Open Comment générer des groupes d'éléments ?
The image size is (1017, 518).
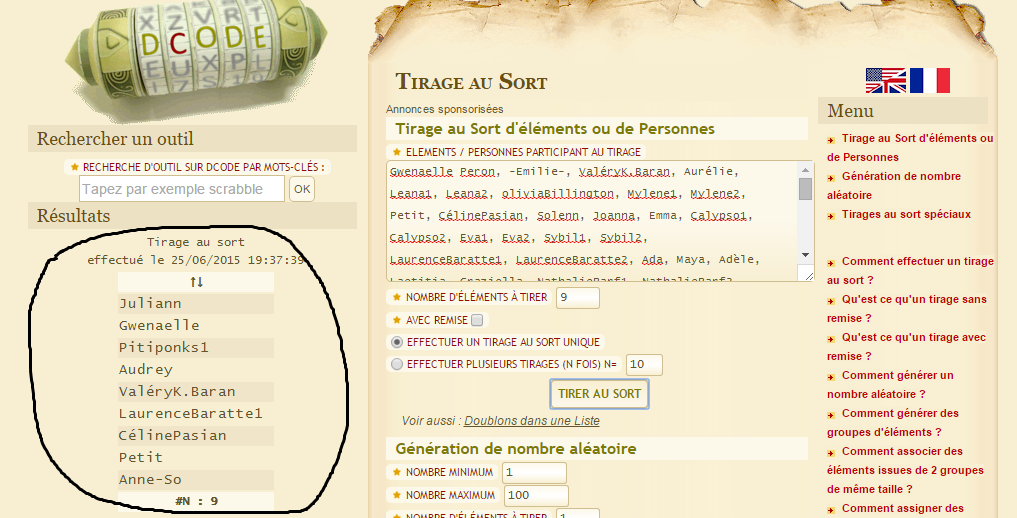pyautogui.click(x=892, y=423)
